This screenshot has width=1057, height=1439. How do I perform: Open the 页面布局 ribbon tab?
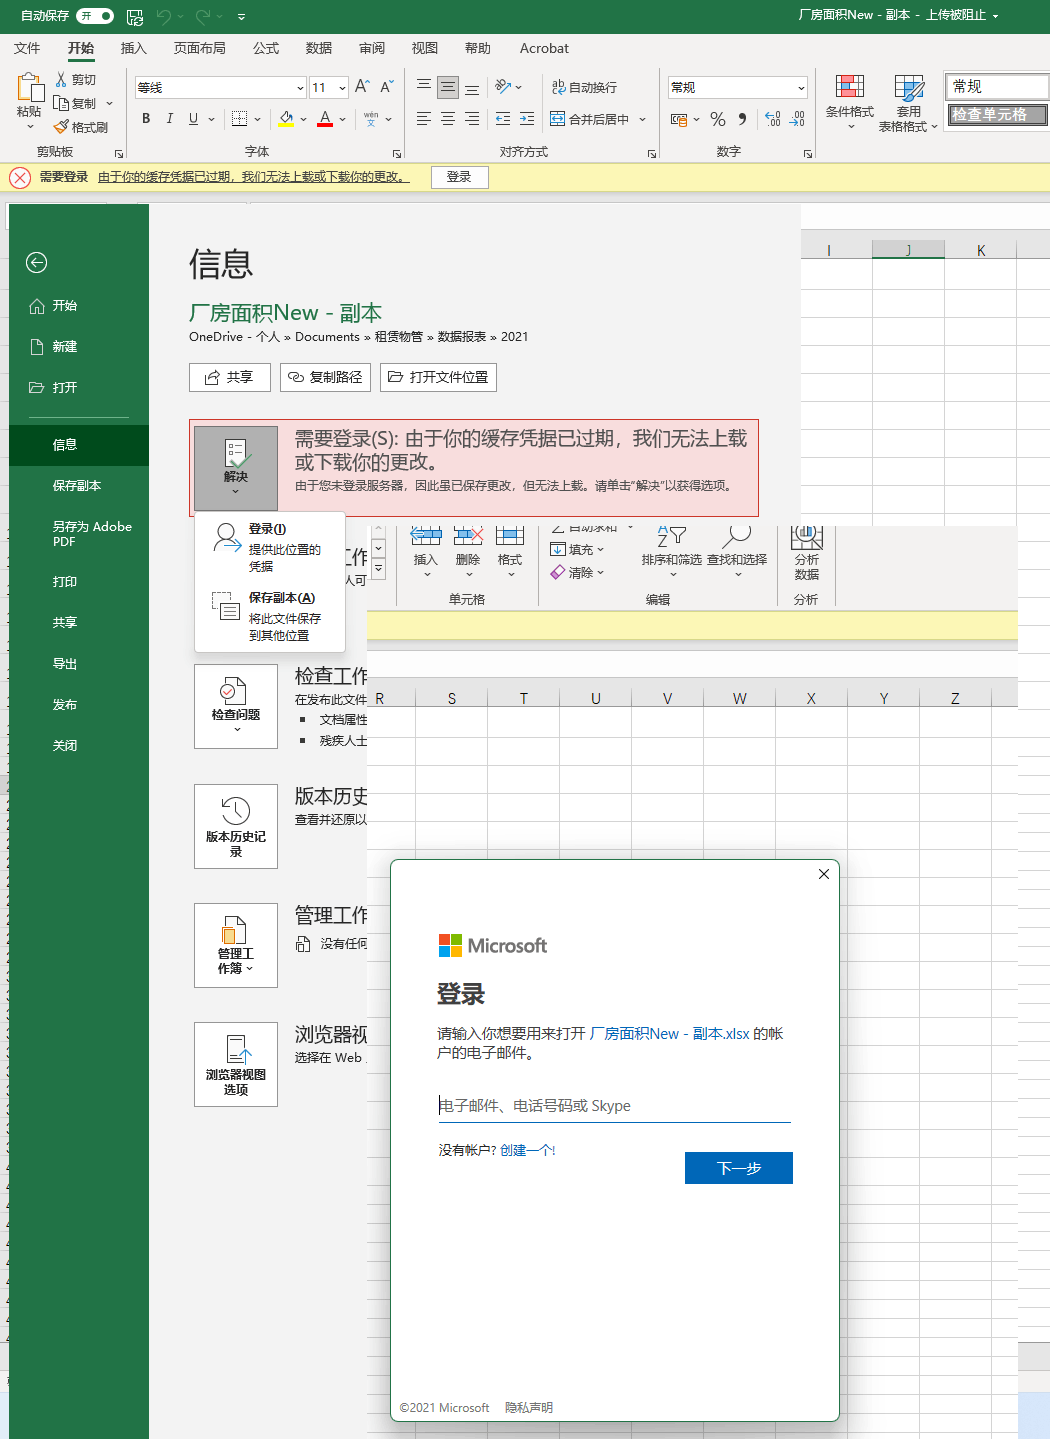click(199, 48)
